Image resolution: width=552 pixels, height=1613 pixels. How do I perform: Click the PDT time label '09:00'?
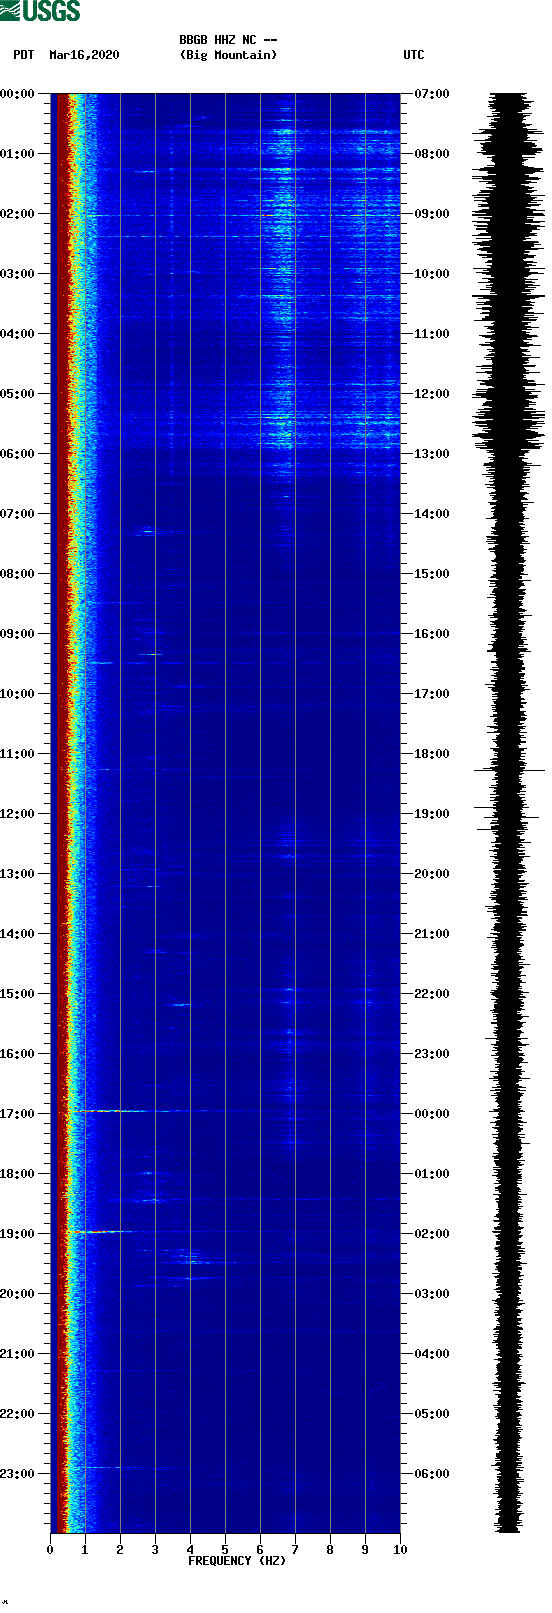point(18,634)
